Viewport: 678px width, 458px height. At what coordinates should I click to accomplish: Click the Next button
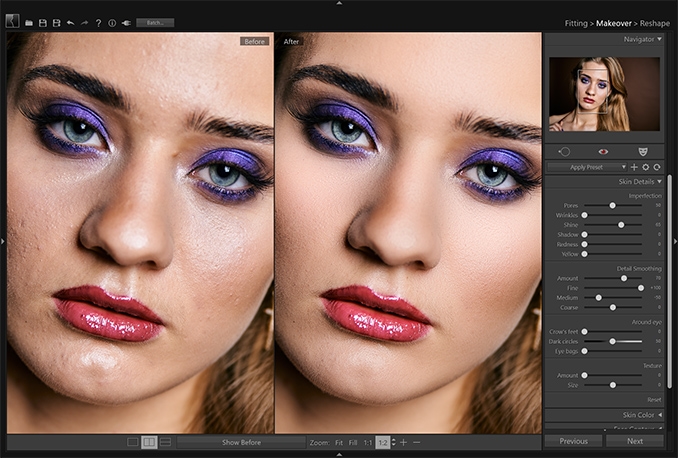coord(635,441)
